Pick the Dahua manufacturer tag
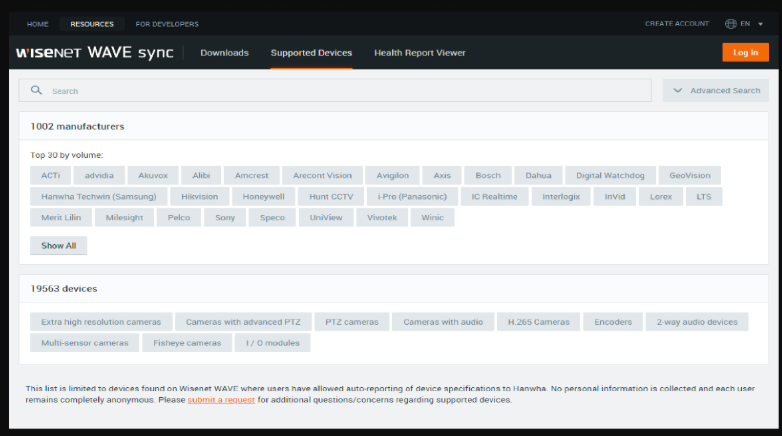 tap(538, 176)
